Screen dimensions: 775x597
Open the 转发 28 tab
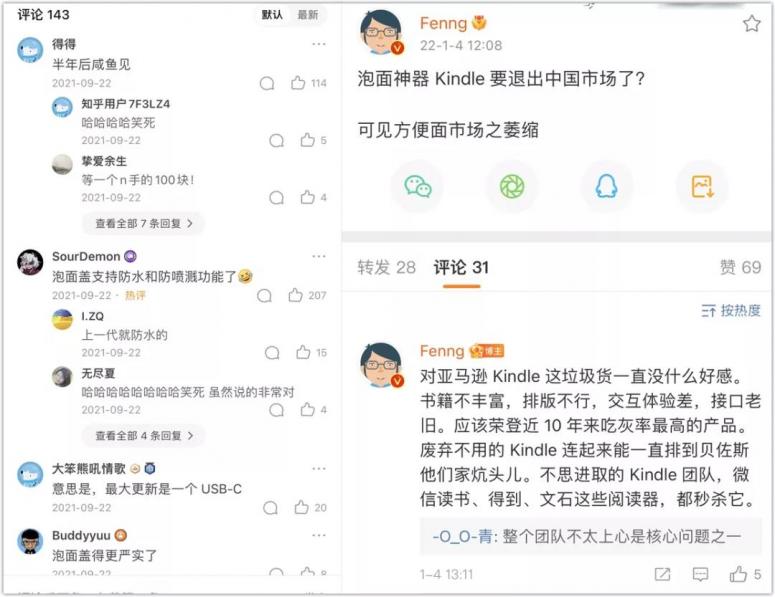[387, 267]
